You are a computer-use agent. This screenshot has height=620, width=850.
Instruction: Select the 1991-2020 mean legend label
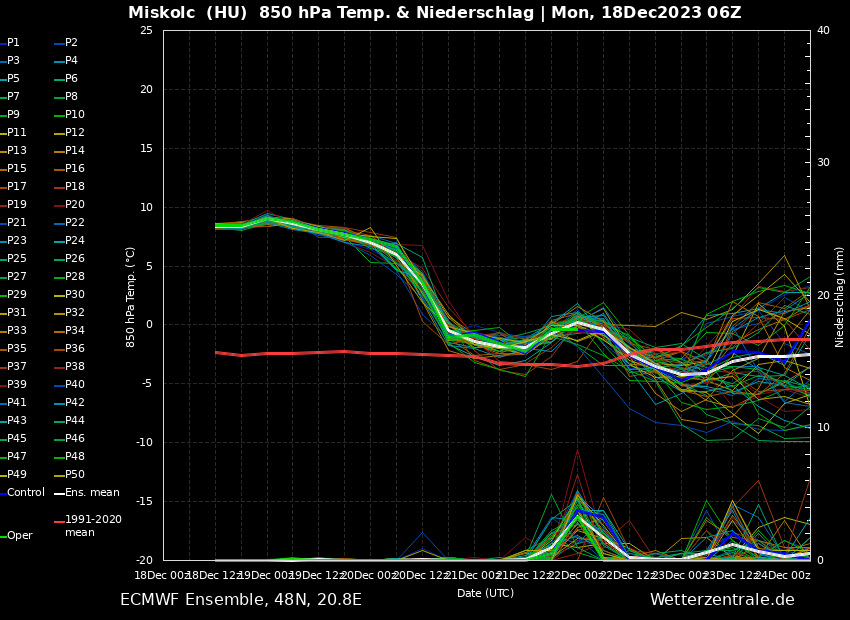[93, 526]
